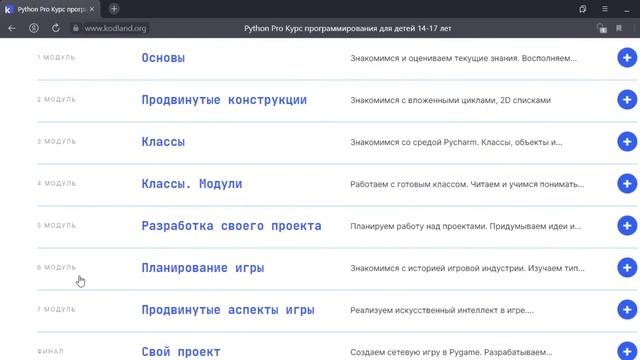Click the '3 модуль' label

[57, 142]
